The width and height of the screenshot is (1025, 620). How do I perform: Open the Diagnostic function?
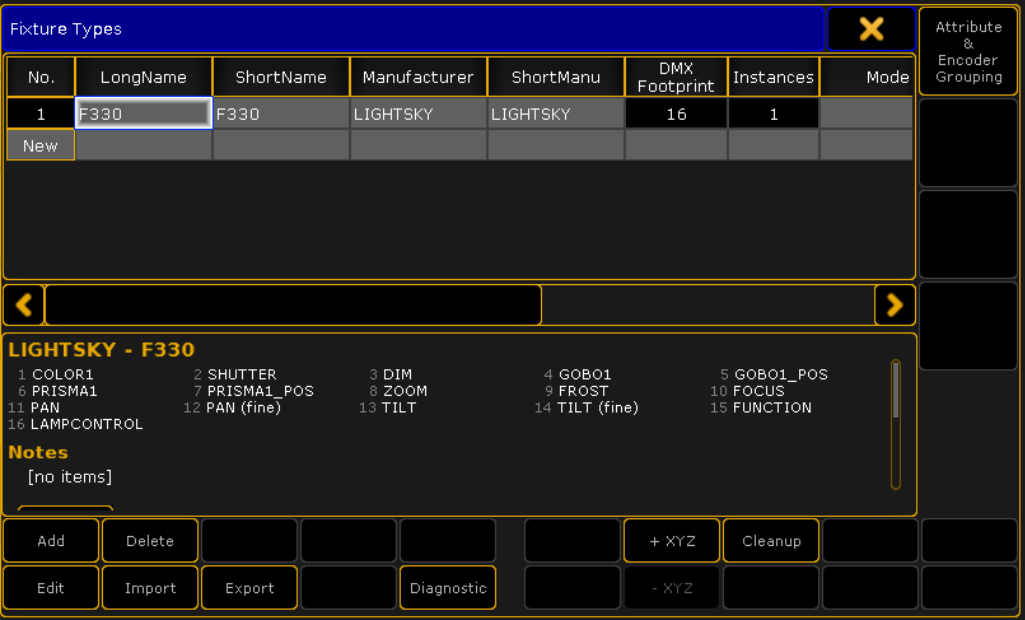[448, 588]
